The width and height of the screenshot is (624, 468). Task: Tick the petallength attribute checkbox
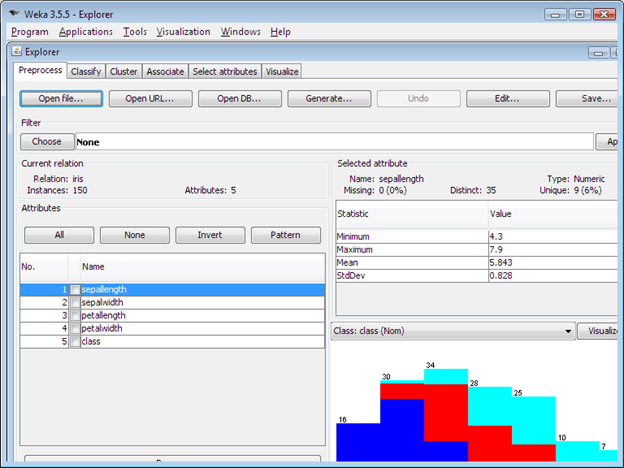[75, 316]
